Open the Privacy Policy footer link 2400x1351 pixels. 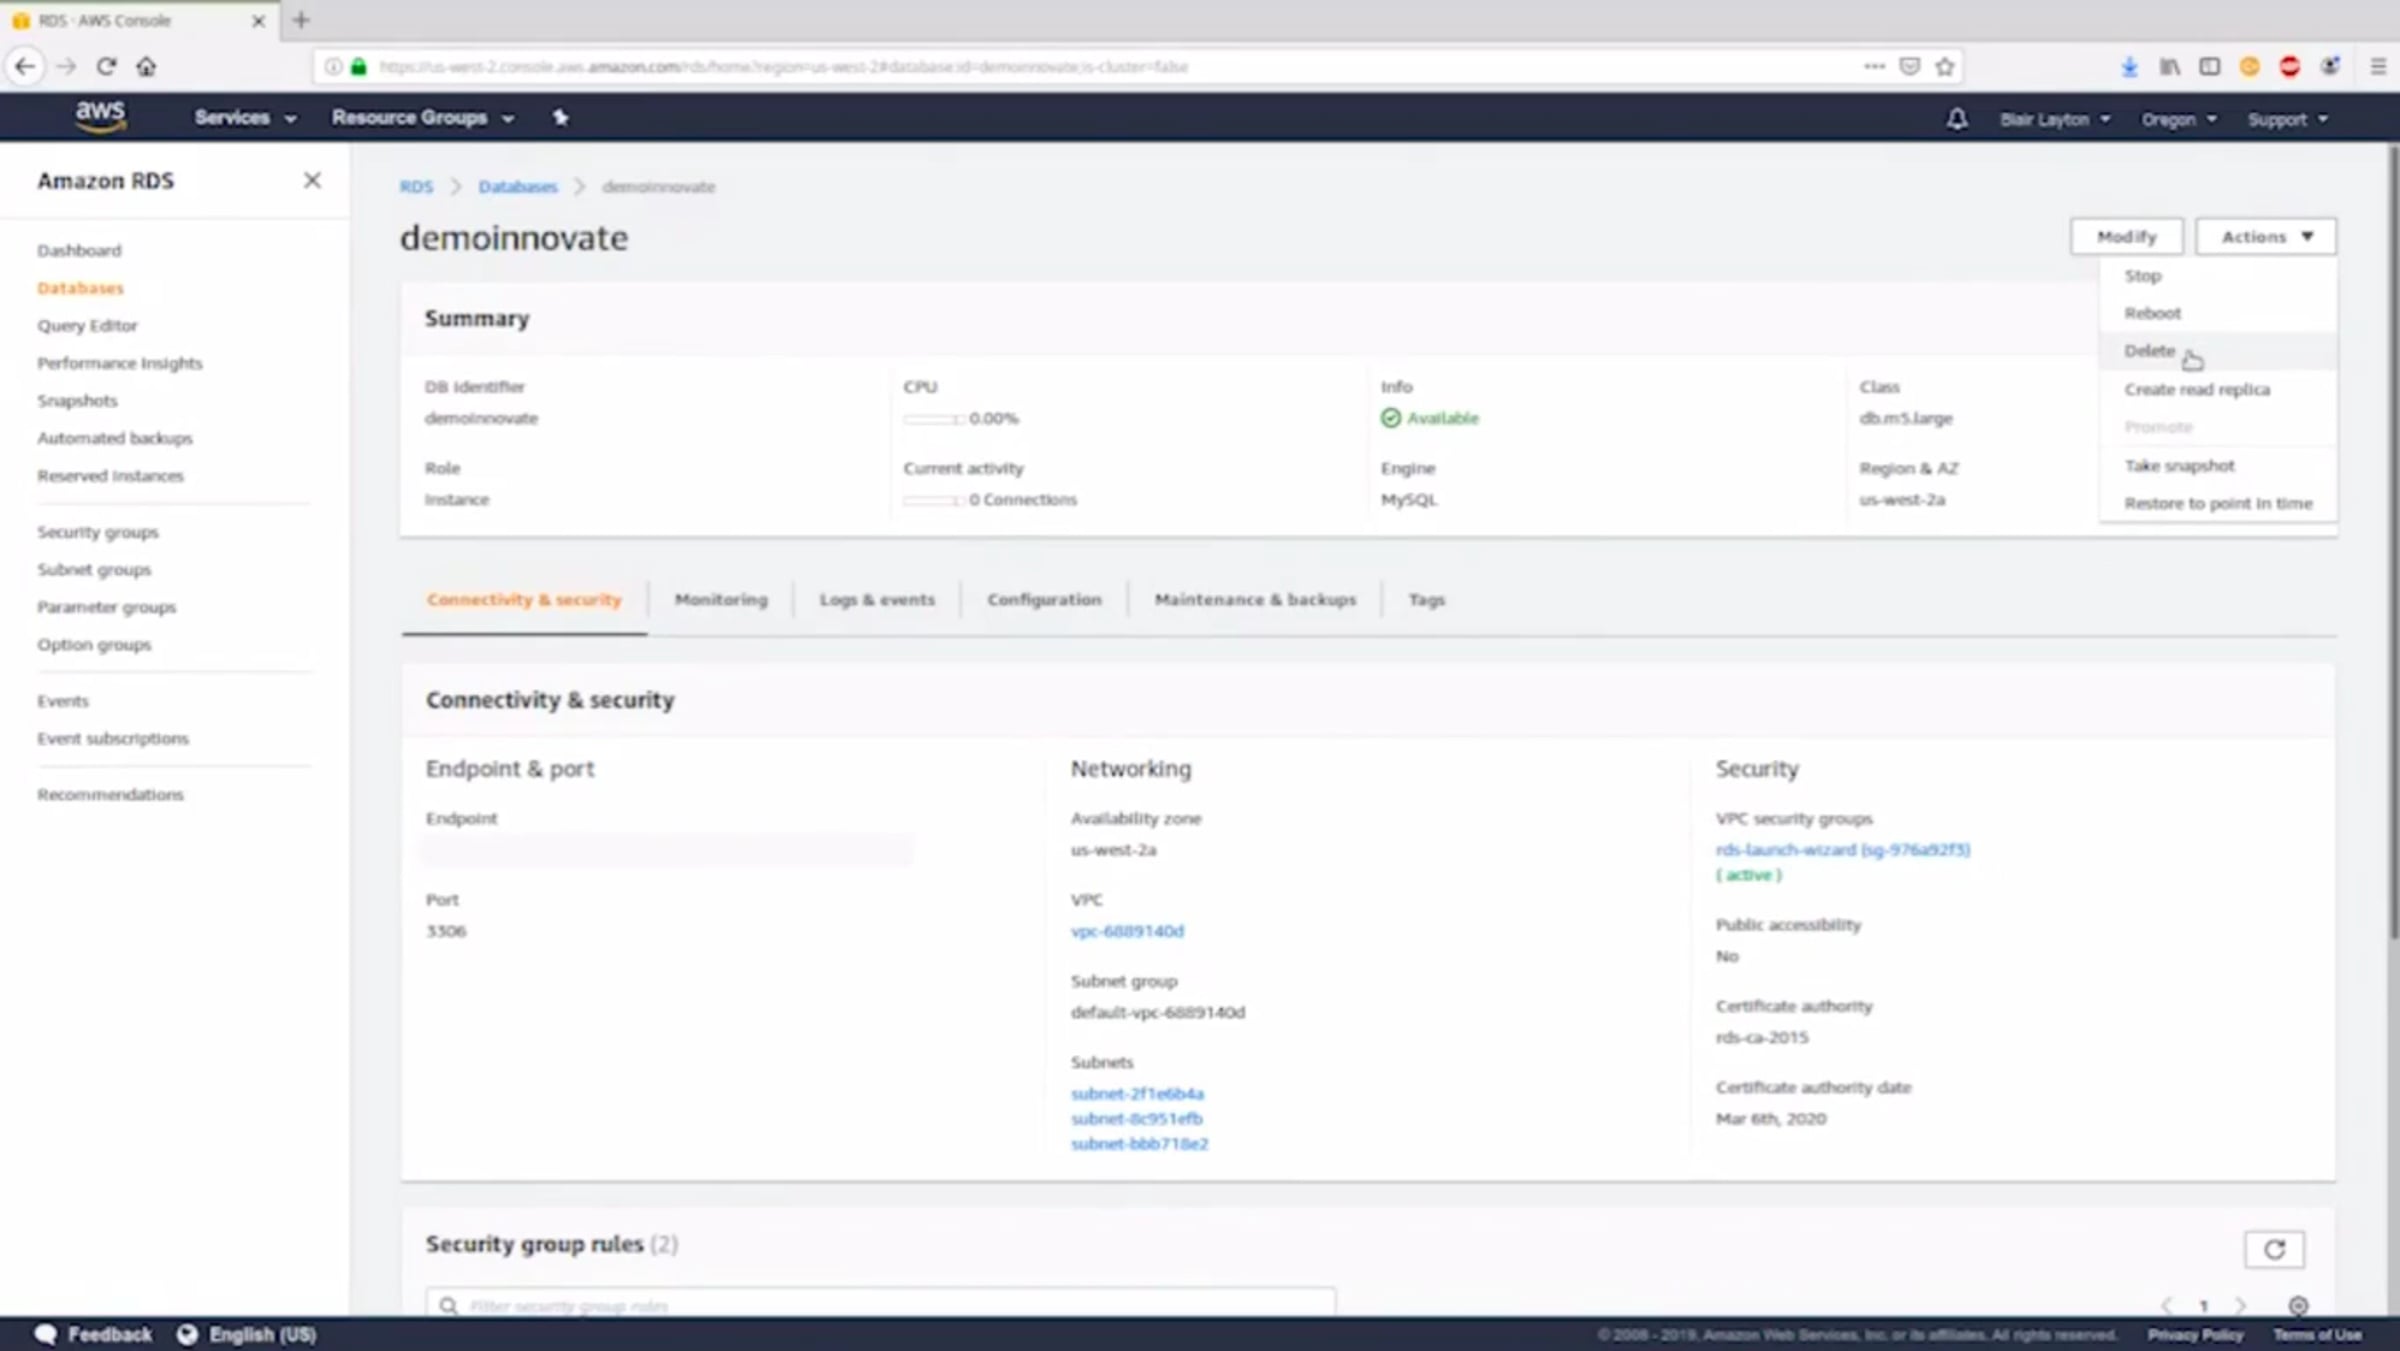(2195, 1335)
